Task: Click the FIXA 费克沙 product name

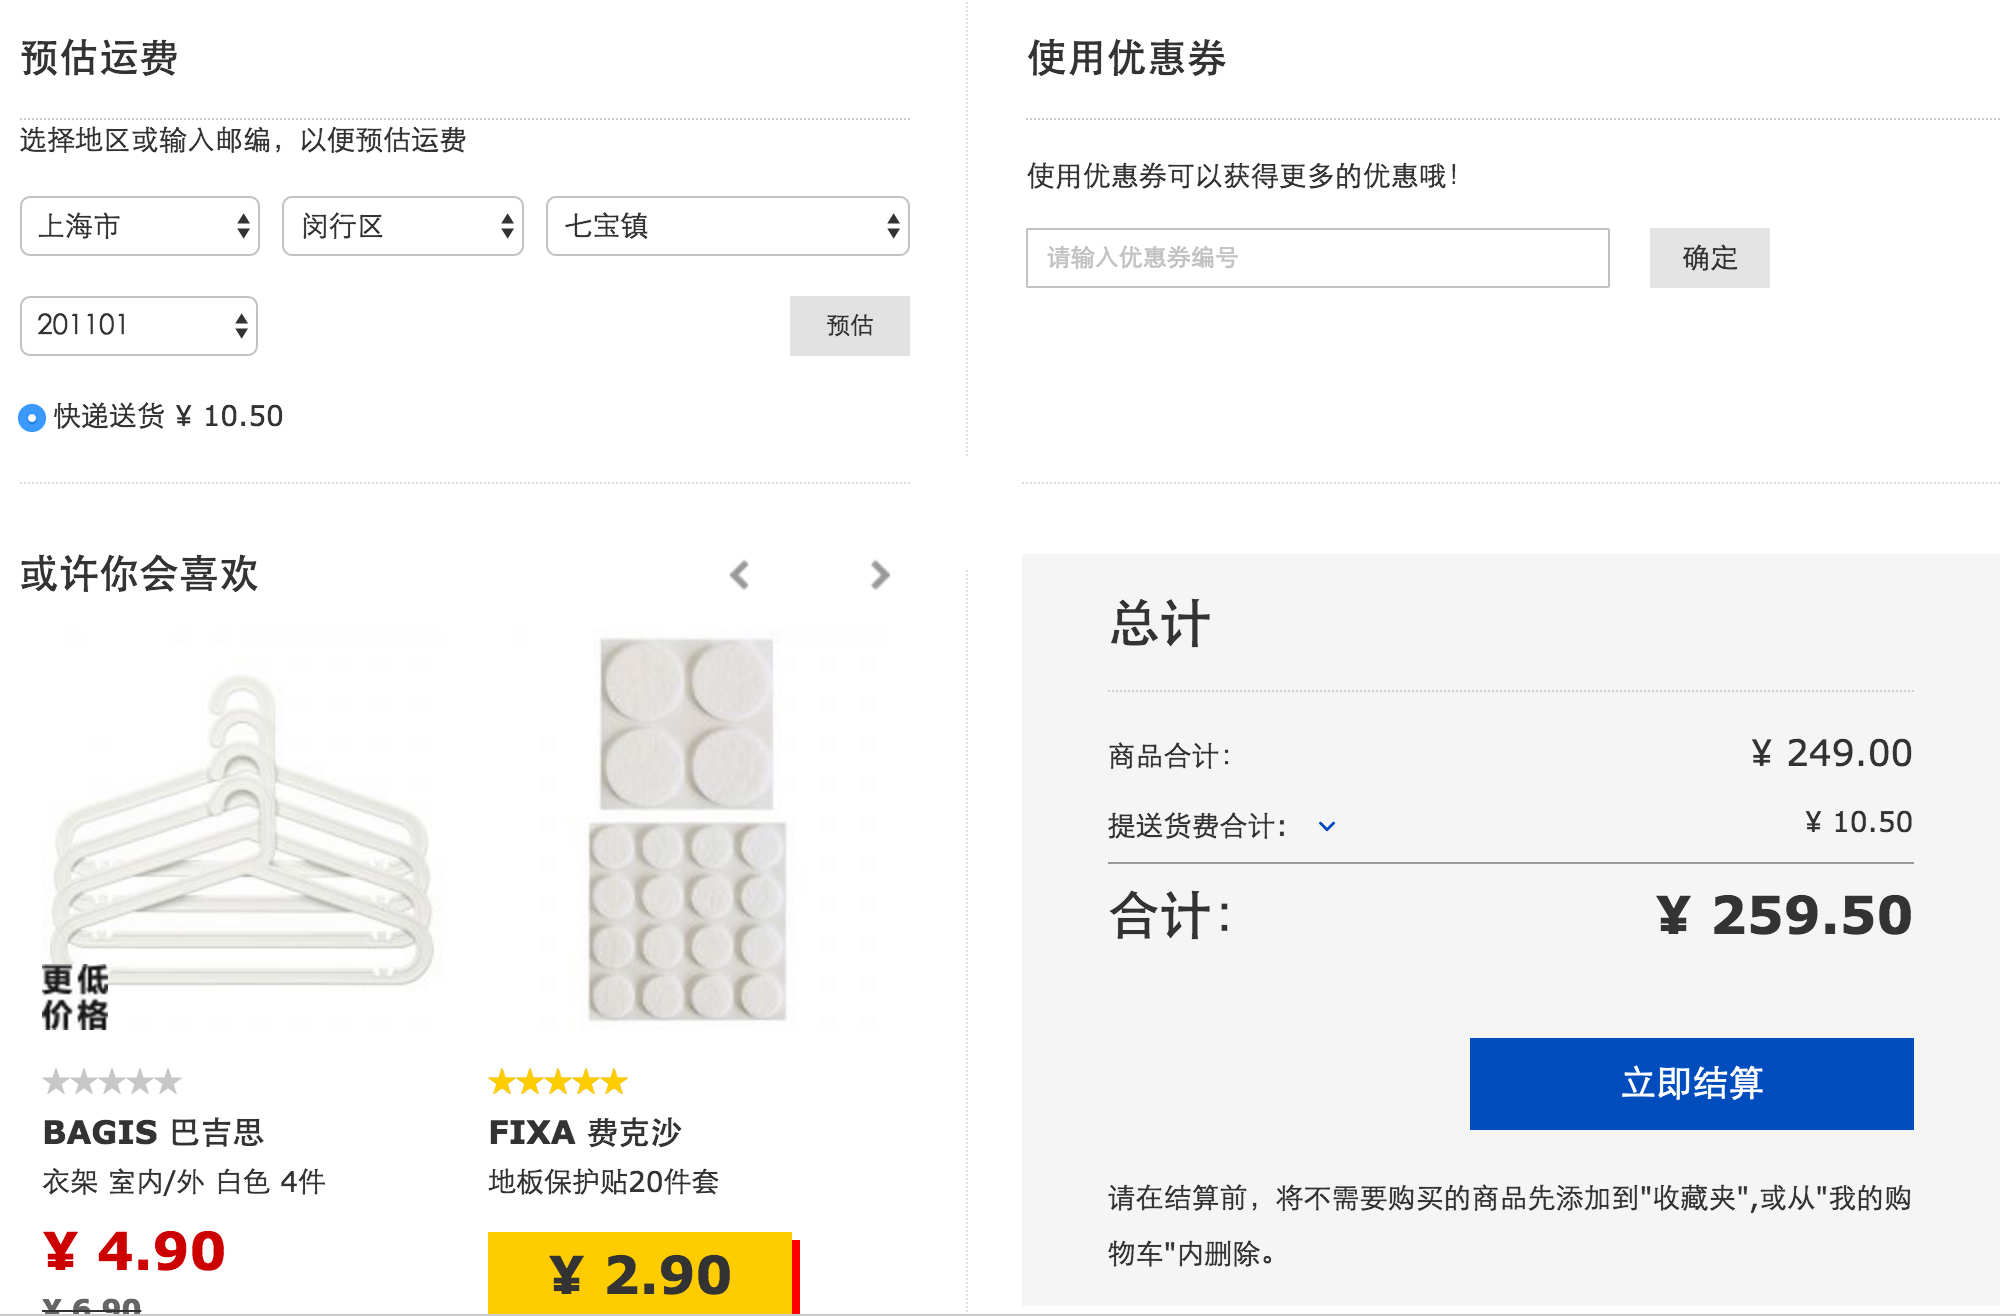Action: coord(584,1132)
